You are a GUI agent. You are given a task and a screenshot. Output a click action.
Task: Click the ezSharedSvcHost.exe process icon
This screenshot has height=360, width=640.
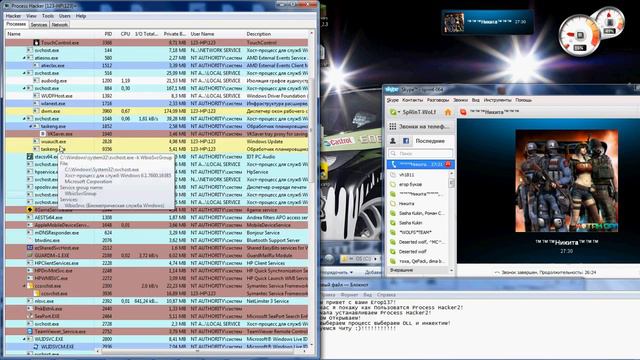30,248
